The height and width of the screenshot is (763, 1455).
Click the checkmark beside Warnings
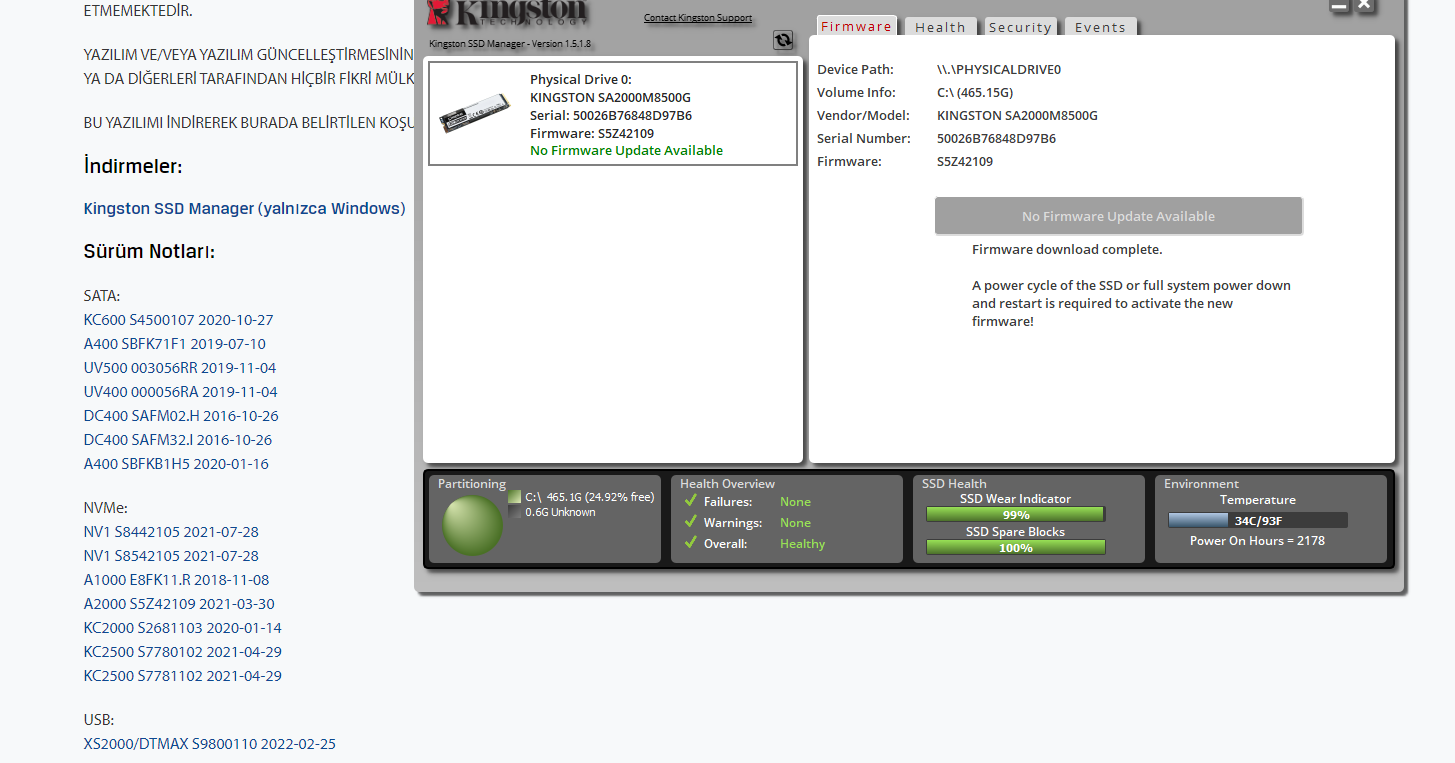pos(690,522)
